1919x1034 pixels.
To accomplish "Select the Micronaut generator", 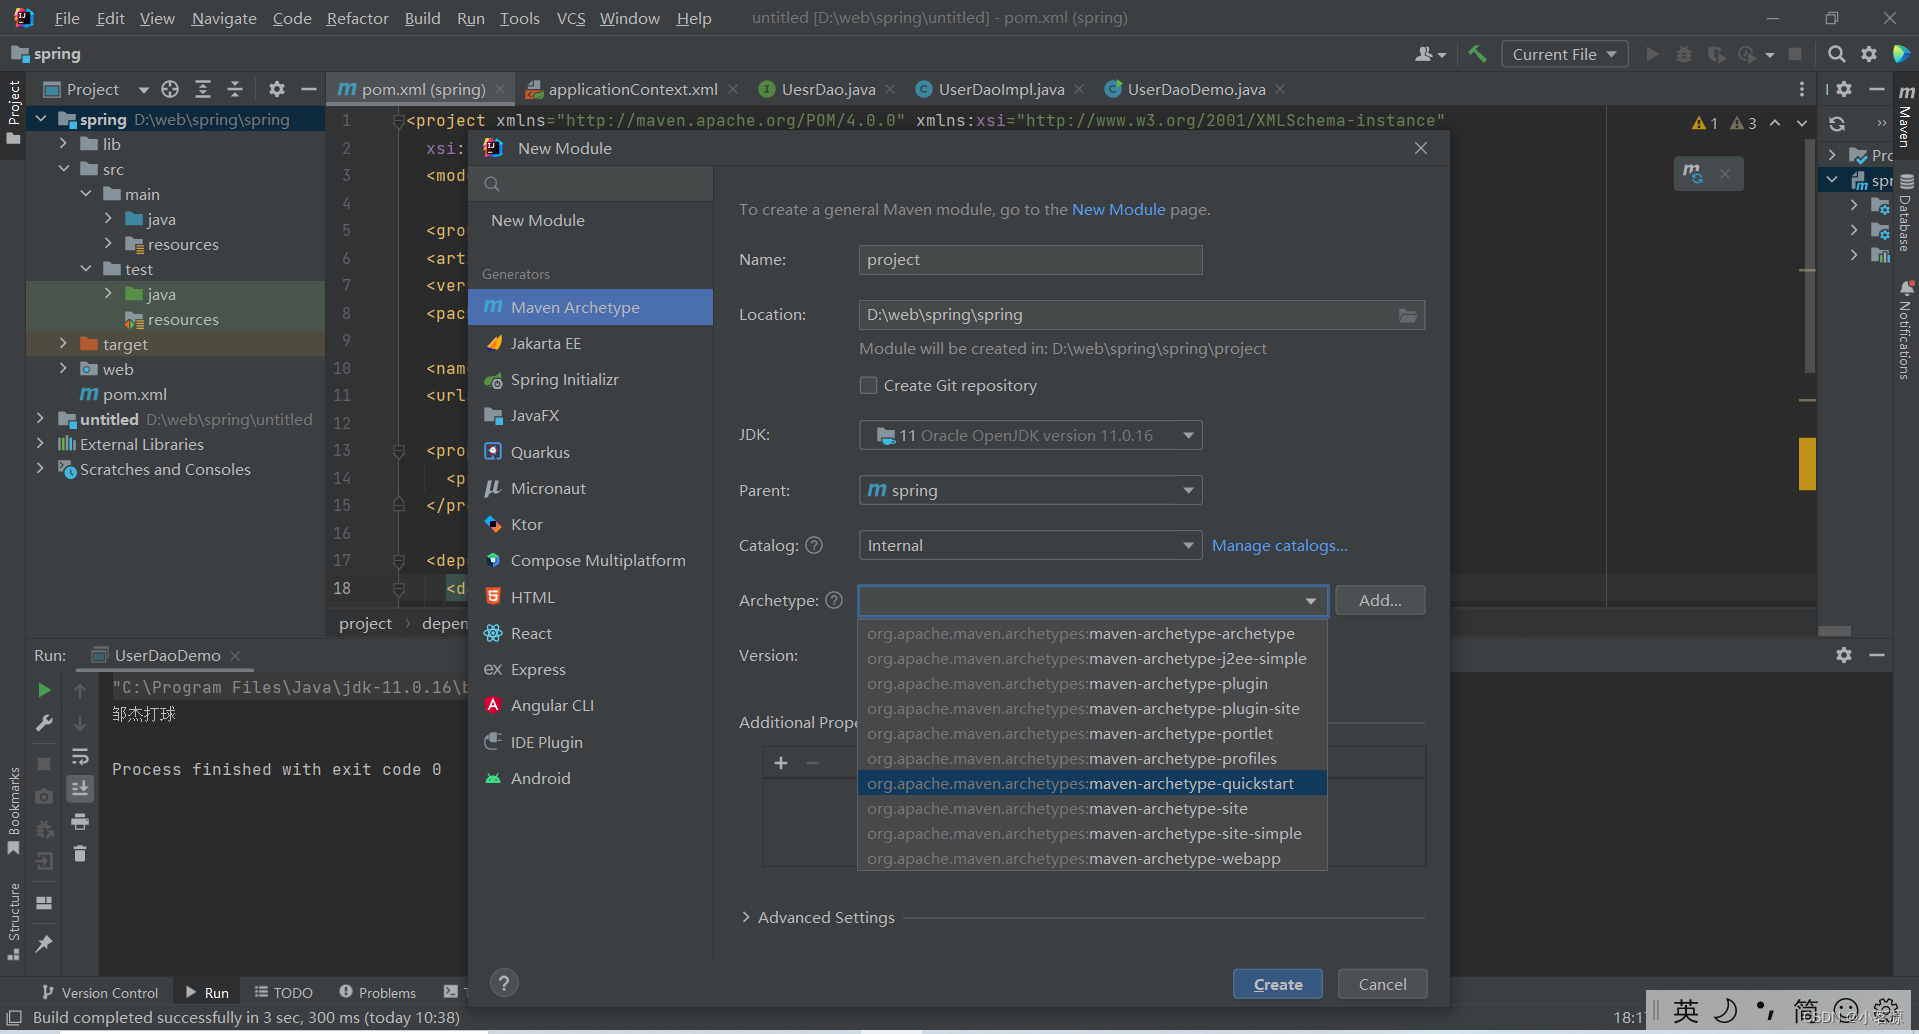I will (590, 488).
